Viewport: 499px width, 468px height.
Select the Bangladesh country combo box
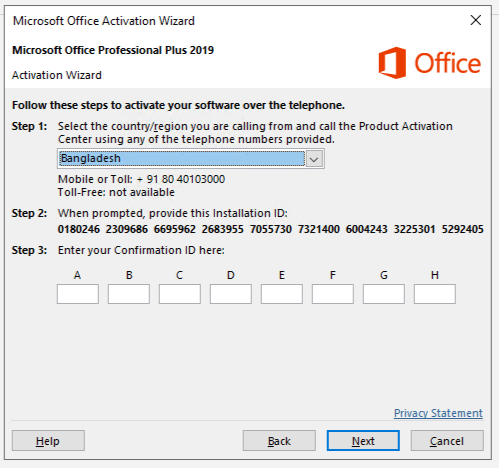tap(191, 159)
